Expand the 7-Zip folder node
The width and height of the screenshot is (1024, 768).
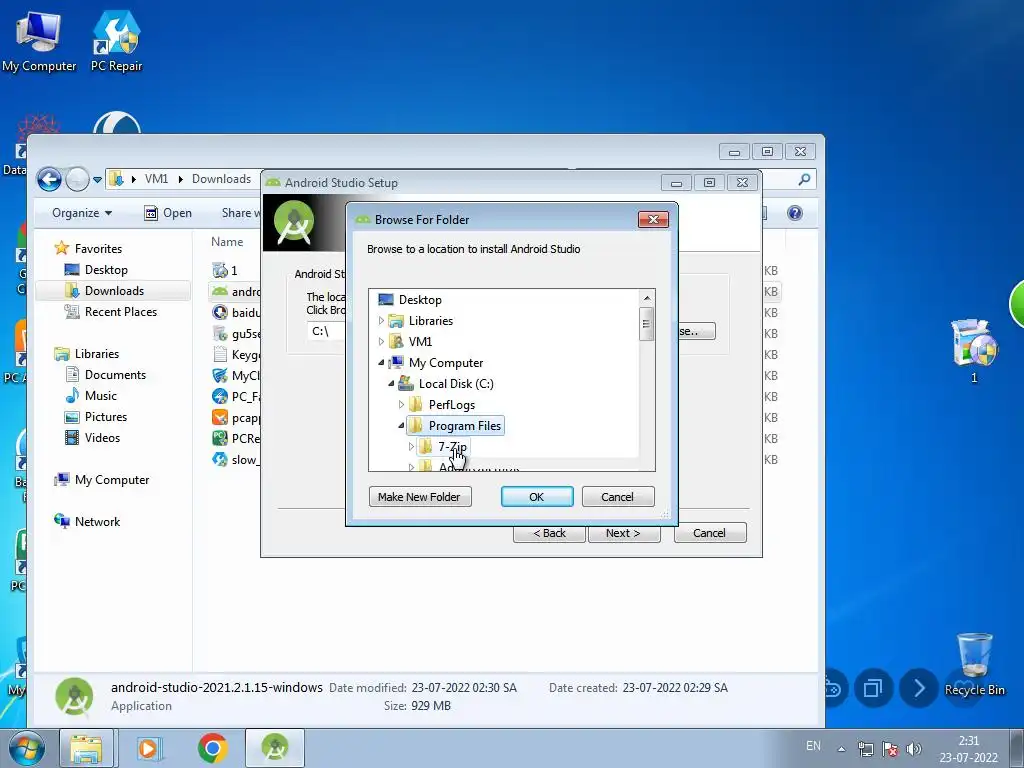coord(411,446)
